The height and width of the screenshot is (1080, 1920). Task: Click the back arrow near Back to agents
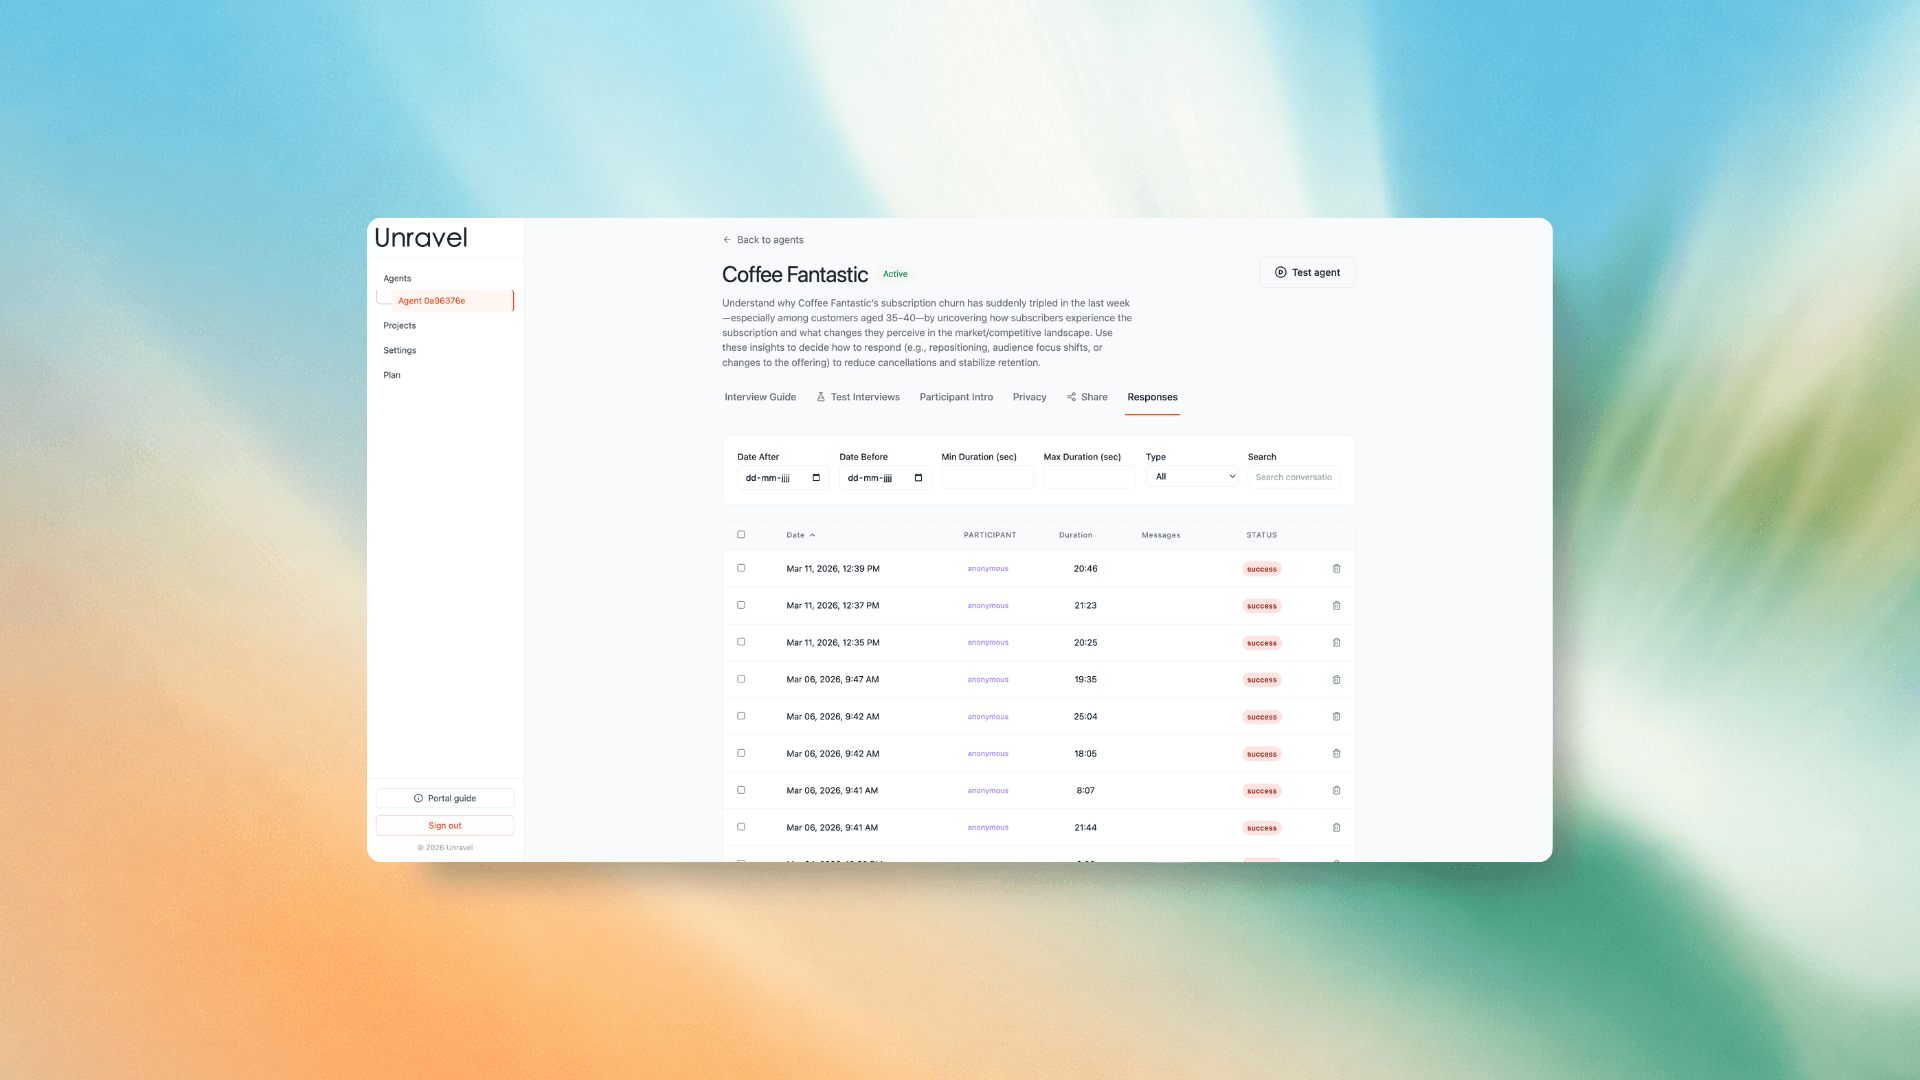coord(726,240)
